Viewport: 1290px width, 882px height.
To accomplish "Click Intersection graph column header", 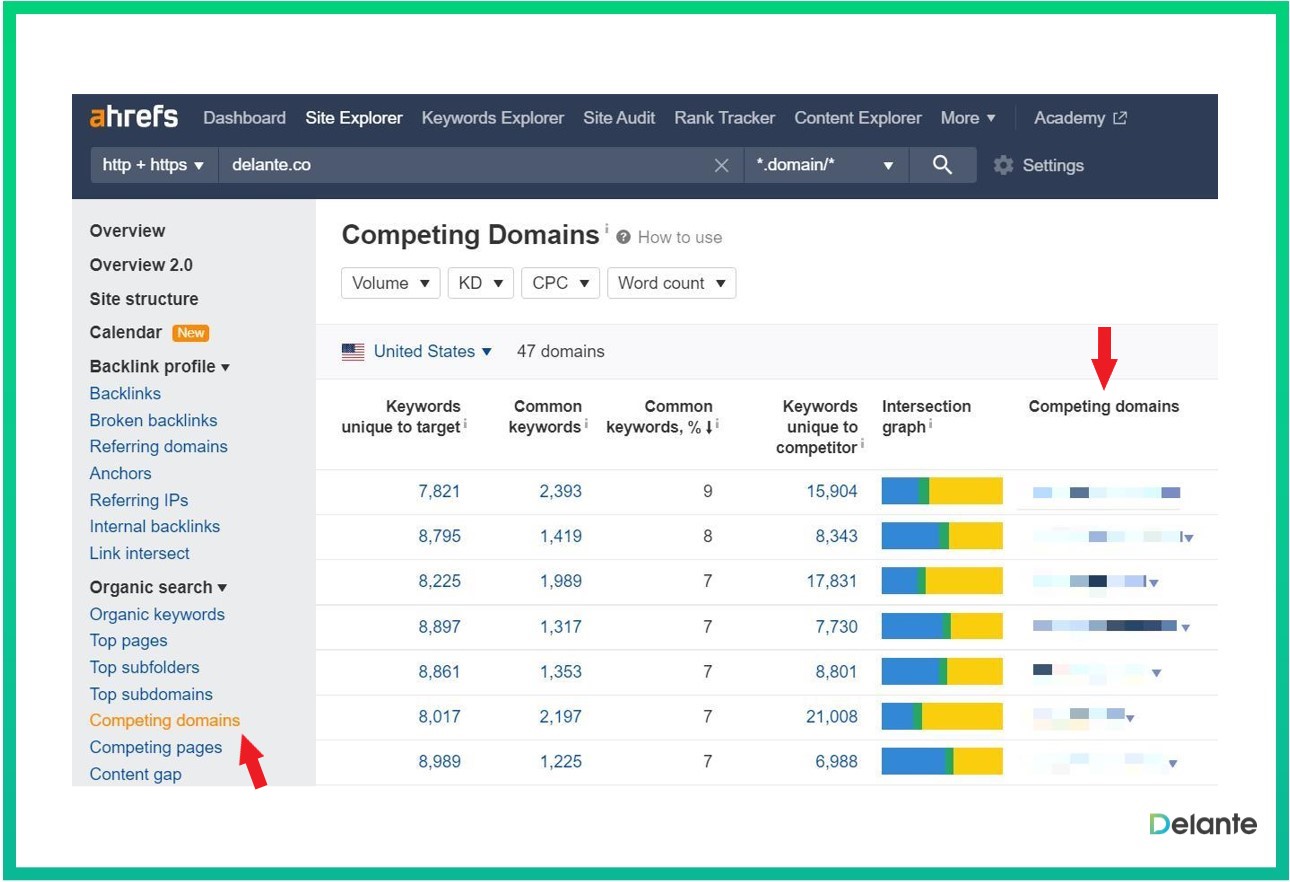I will (926, 417).
